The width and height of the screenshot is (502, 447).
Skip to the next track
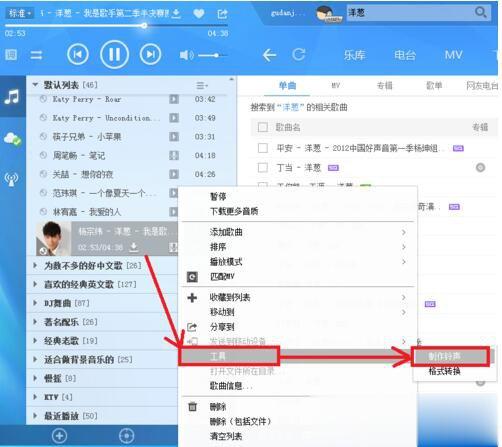(x=150, y=54)
